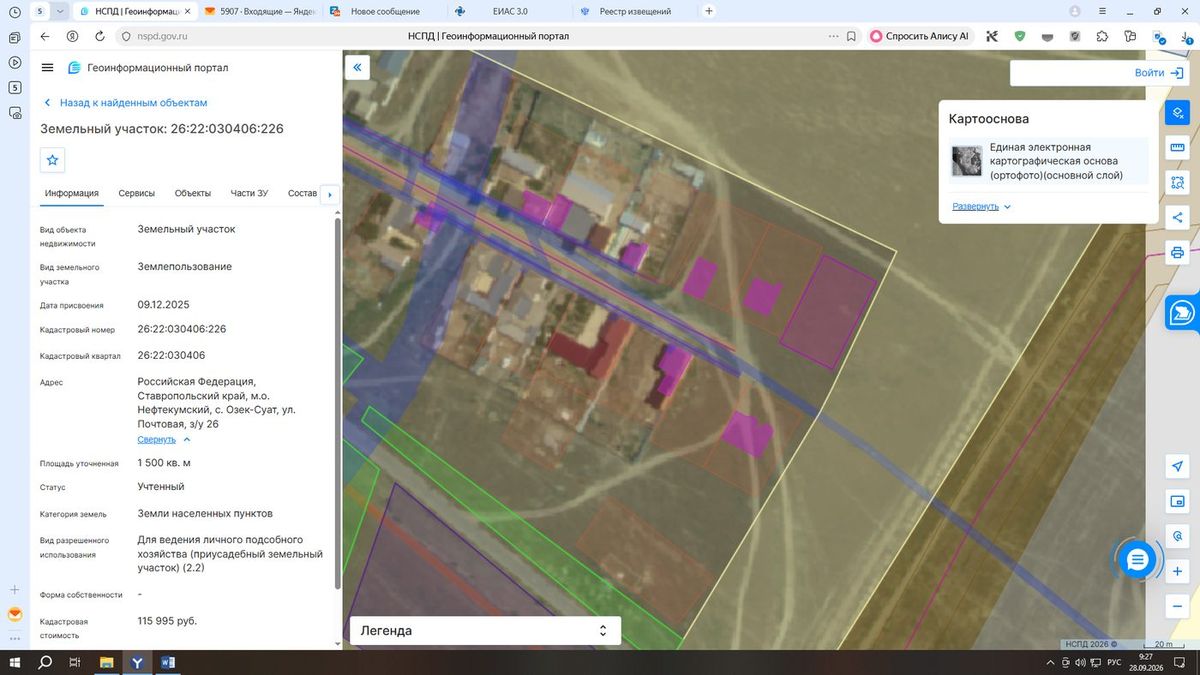Zoom out of the map
The image size is (1200, 675).
tap(1177, 606)
